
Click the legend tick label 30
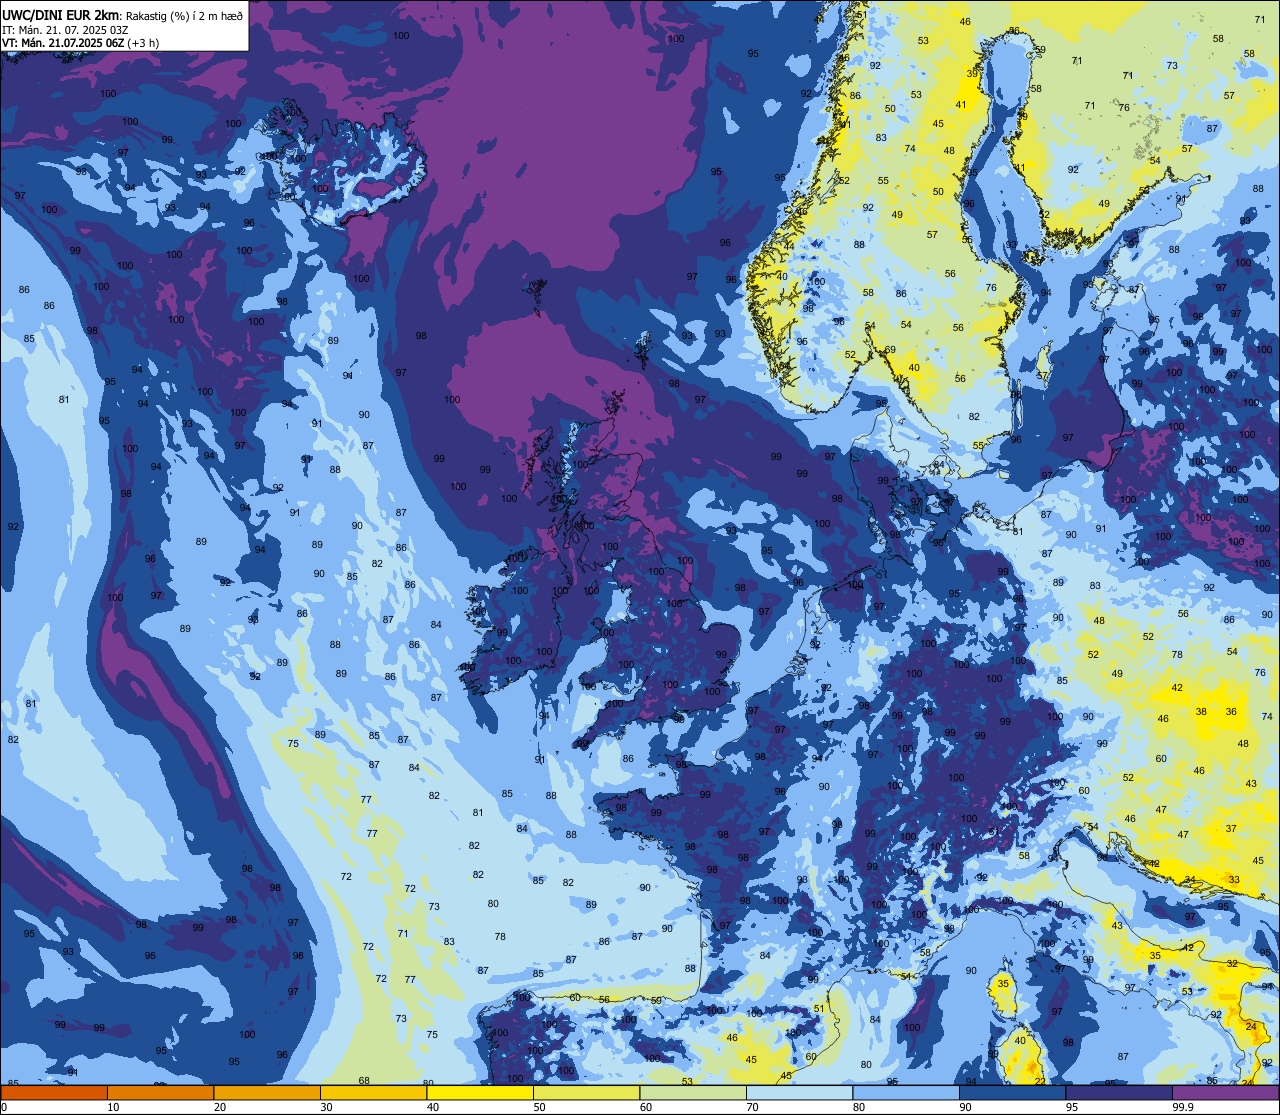pos(326,1107)
